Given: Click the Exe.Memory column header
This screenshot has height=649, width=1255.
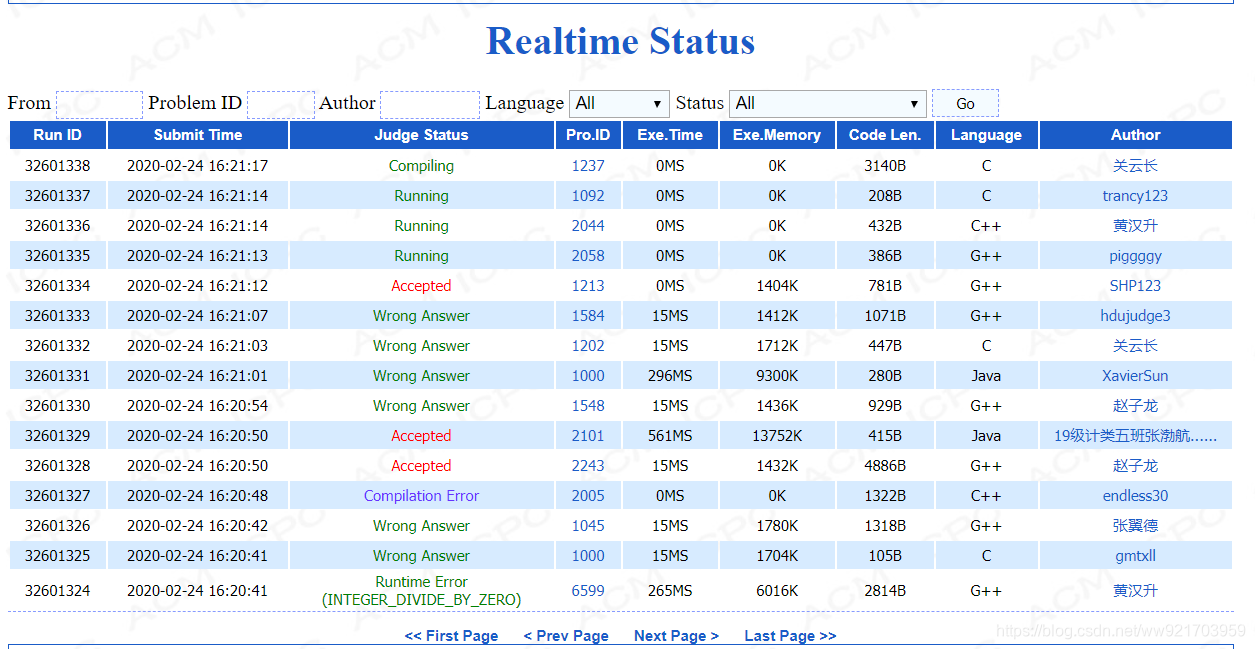Looking at the screenshot, I should (777, 135).
